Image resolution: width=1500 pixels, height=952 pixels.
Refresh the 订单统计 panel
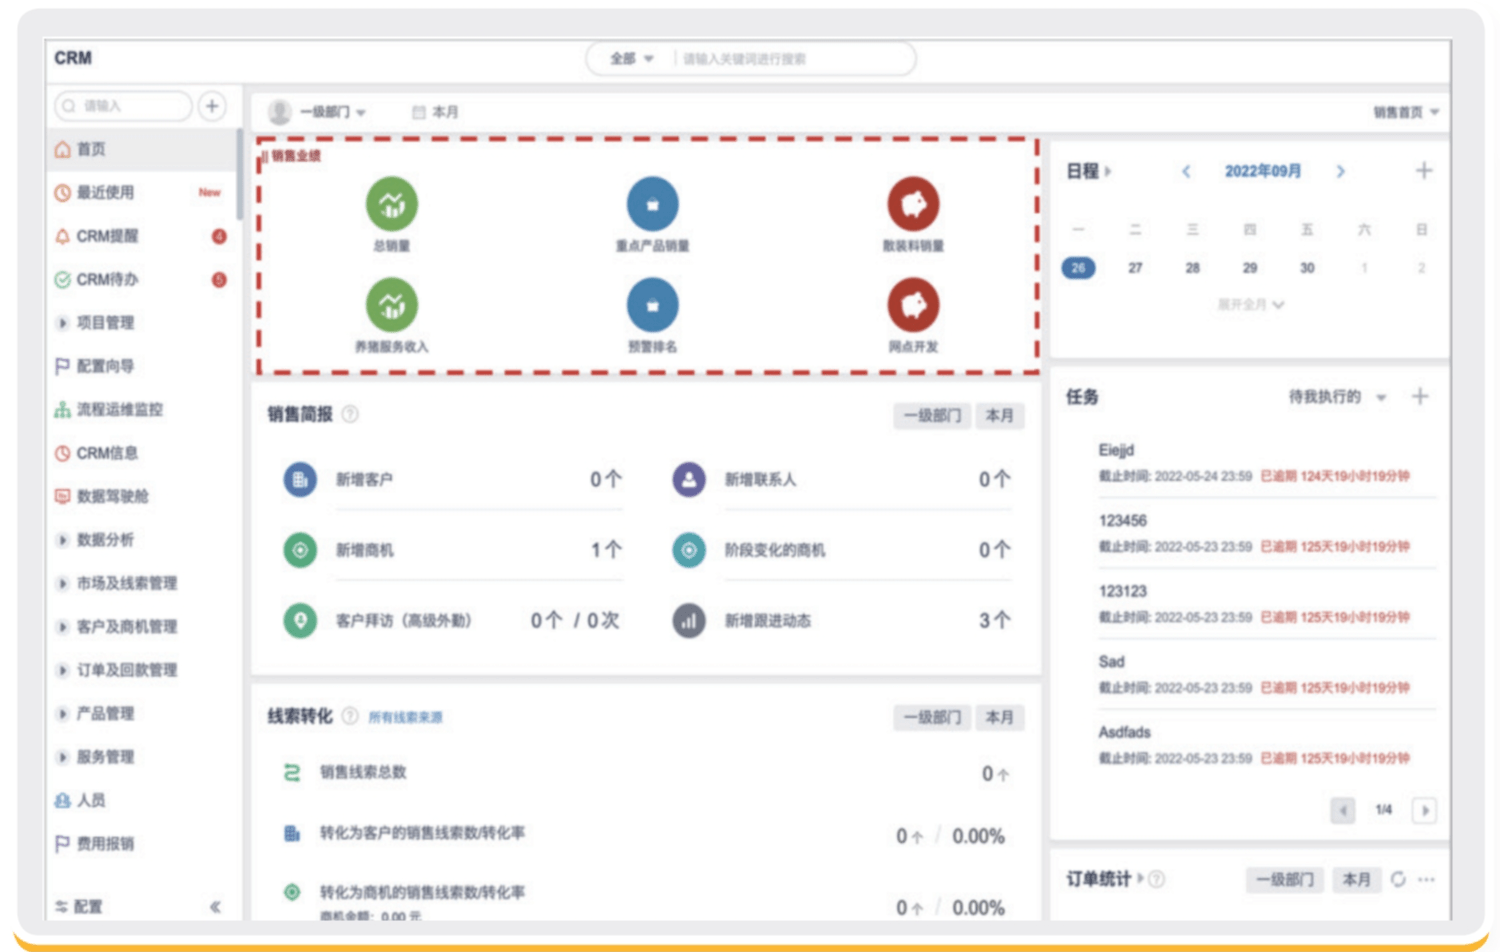pos(1398,879)
